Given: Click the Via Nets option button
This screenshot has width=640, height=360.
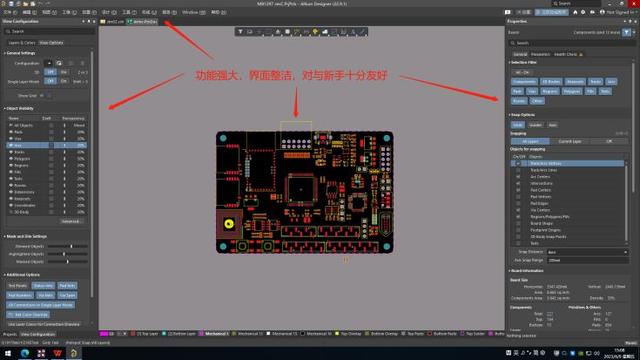Looking at the screenshot, I should pyautogui.click(x=45, y=295).
